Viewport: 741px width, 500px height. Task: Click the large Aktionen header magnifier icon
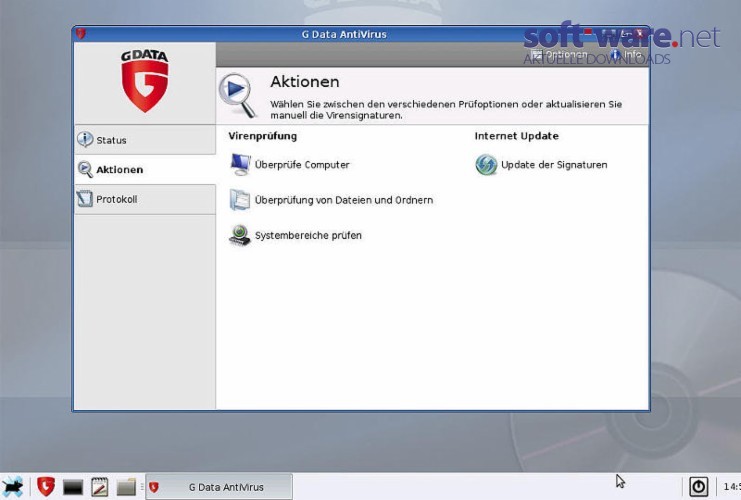pos(238,95)
